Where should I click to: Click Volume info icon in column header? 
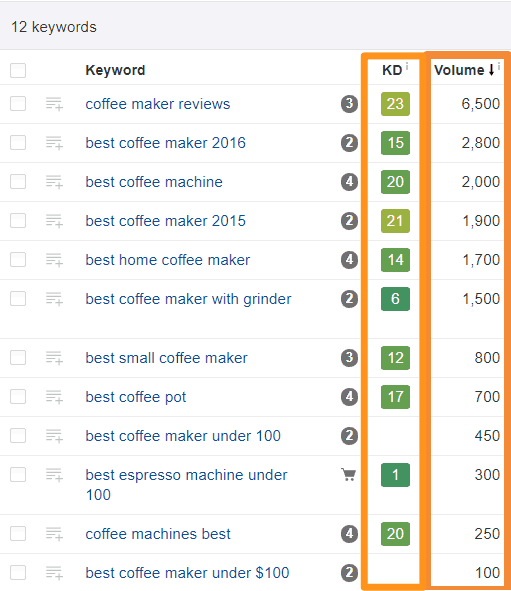499,66
